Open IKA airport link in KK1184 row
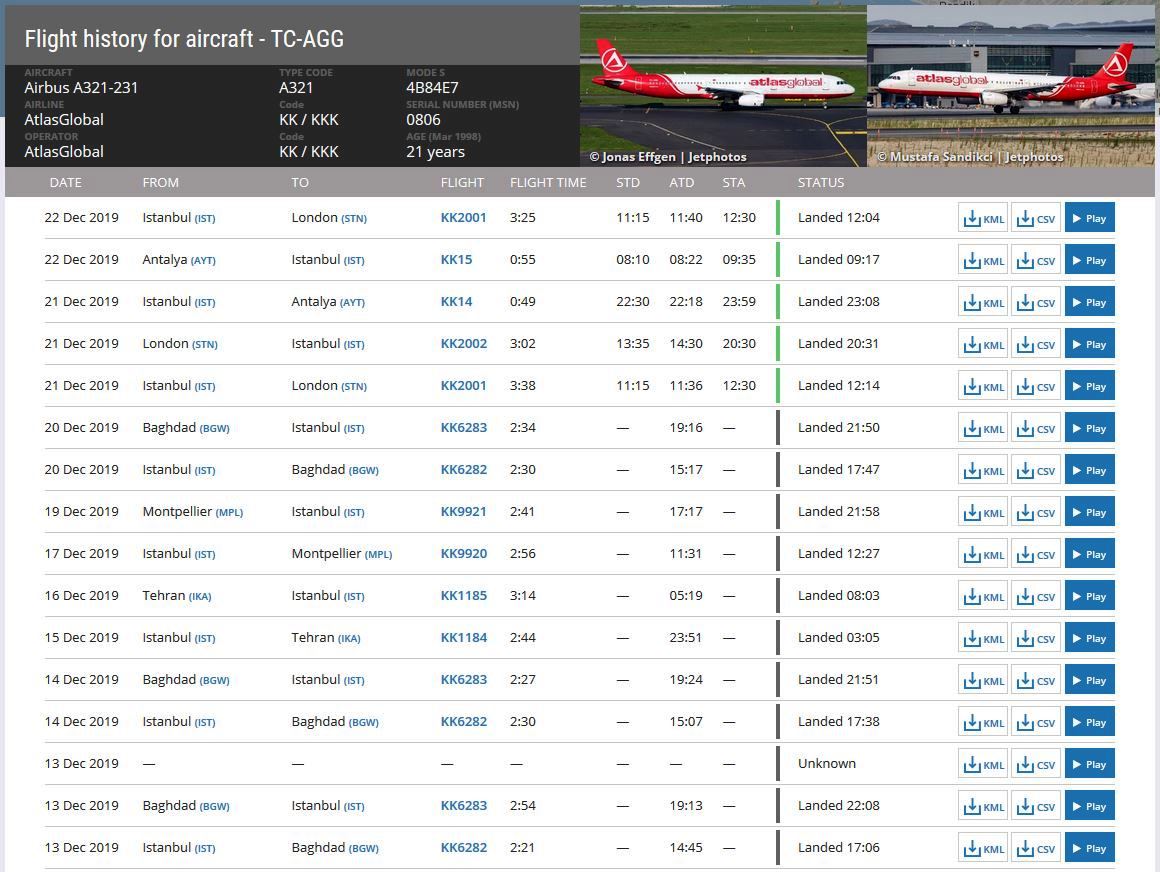Image resolution: width=1160 pixels, height=872 pixels. [348, 639]
